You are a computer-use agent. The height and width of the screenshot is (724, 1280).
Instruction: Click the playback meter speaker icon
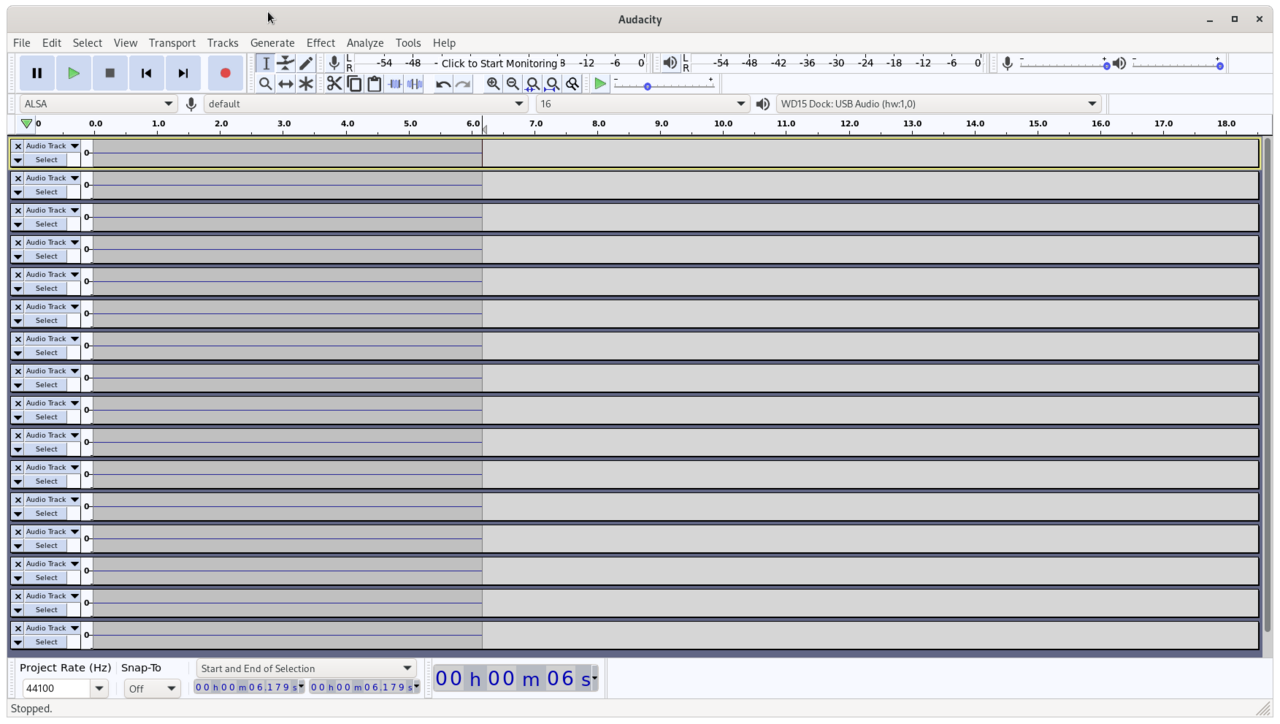(x=670, y=63)
